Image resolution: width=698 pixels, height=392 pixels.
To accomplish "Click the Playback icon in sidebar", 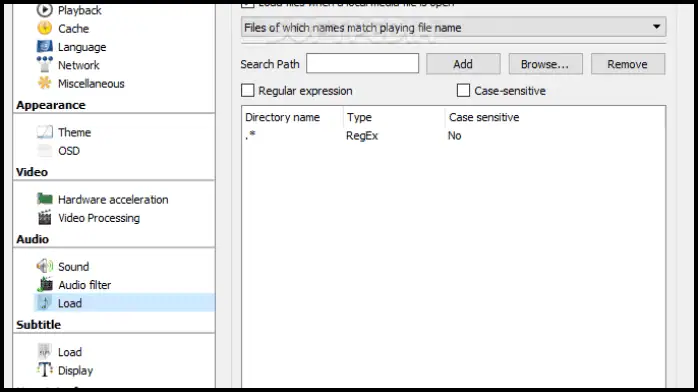I will click(x=45, y=10).
